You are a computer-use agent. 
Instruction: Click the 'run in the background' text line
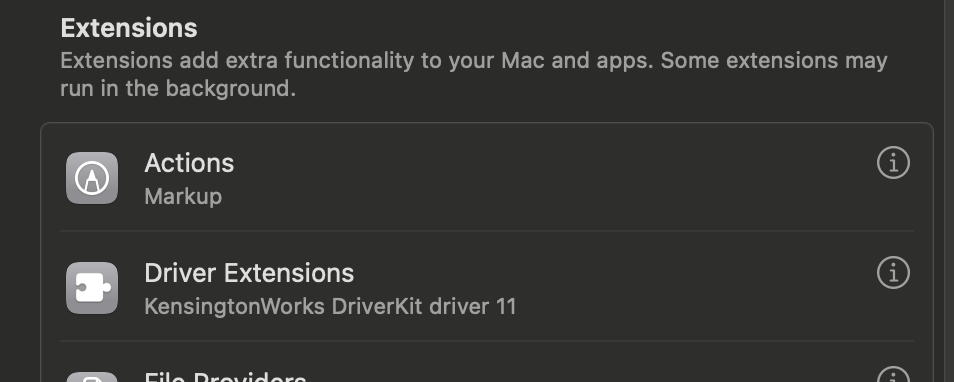178,89
